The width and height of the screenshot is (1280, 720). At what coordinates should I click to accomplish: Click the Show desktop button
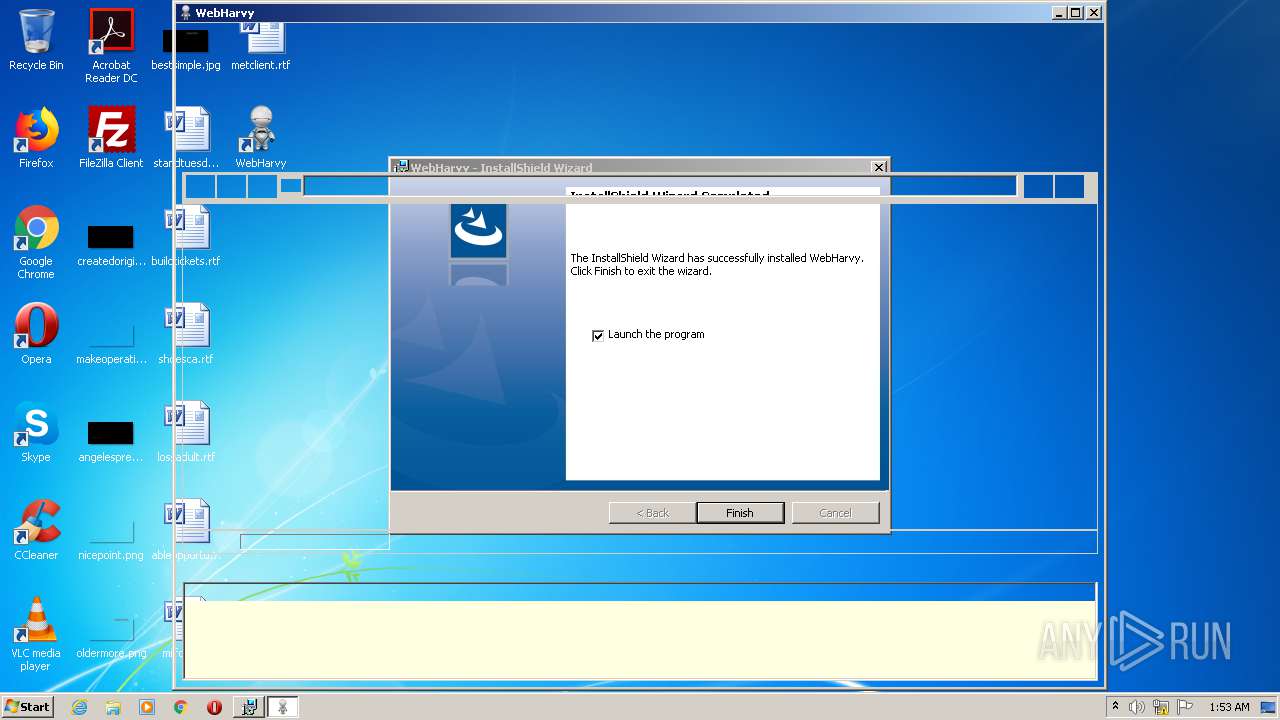[1270, 707]
